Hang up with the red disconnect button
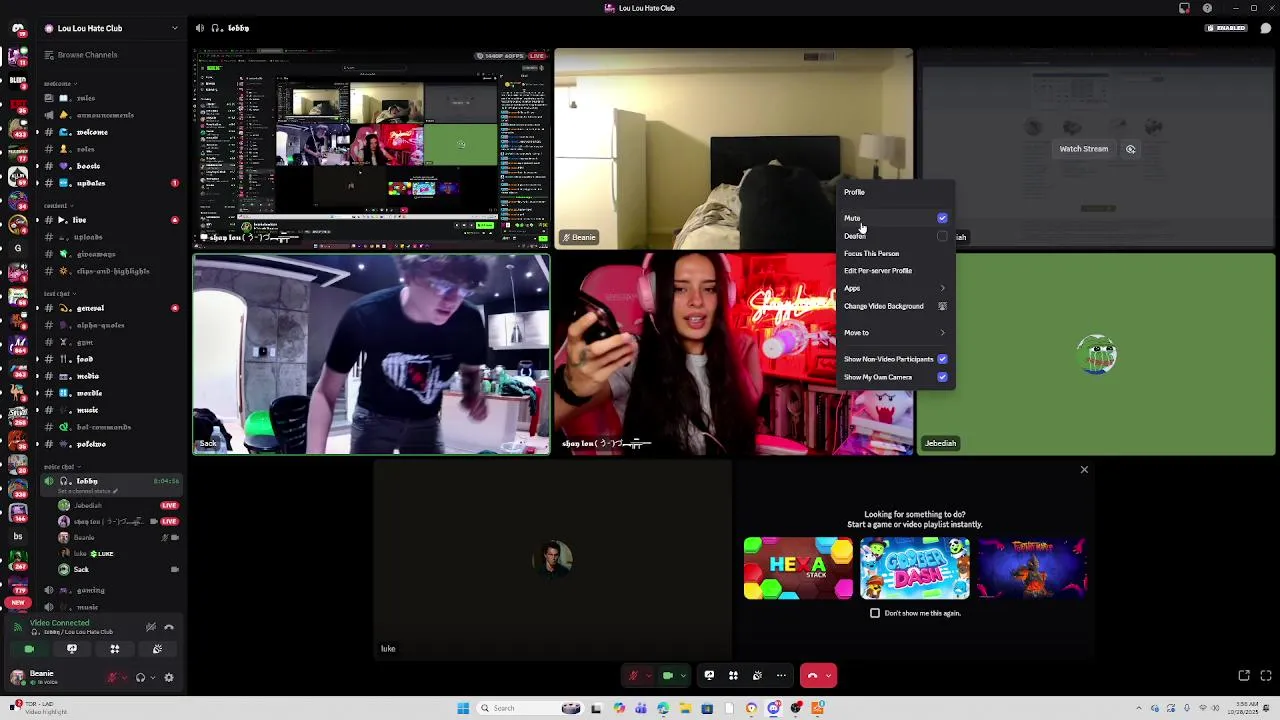Viewport: 1280px width, 720px height. [812, 675]
